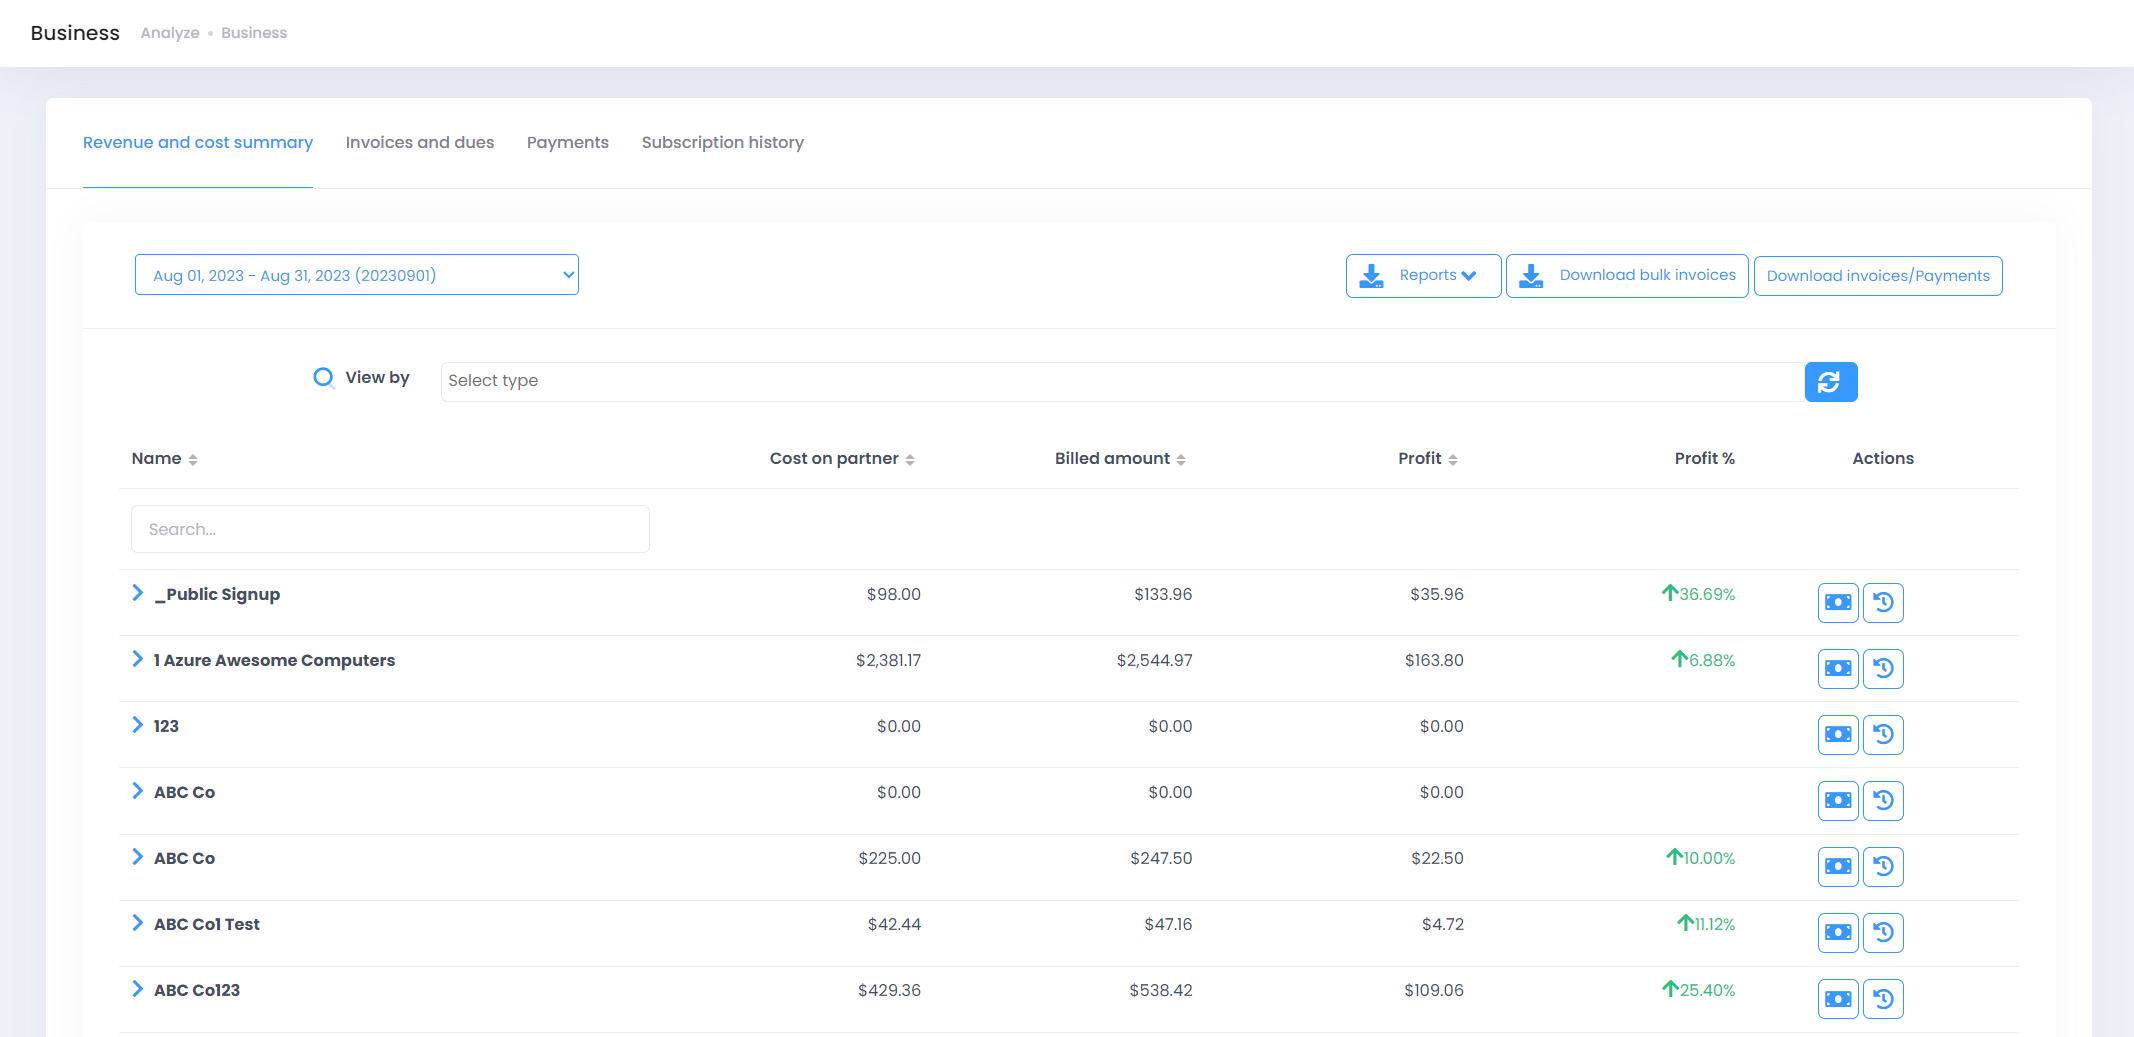Open payment icon for _Public Signup row
The height and width of the screenshot is (1037, 2134).
(x=1838, y=603)
